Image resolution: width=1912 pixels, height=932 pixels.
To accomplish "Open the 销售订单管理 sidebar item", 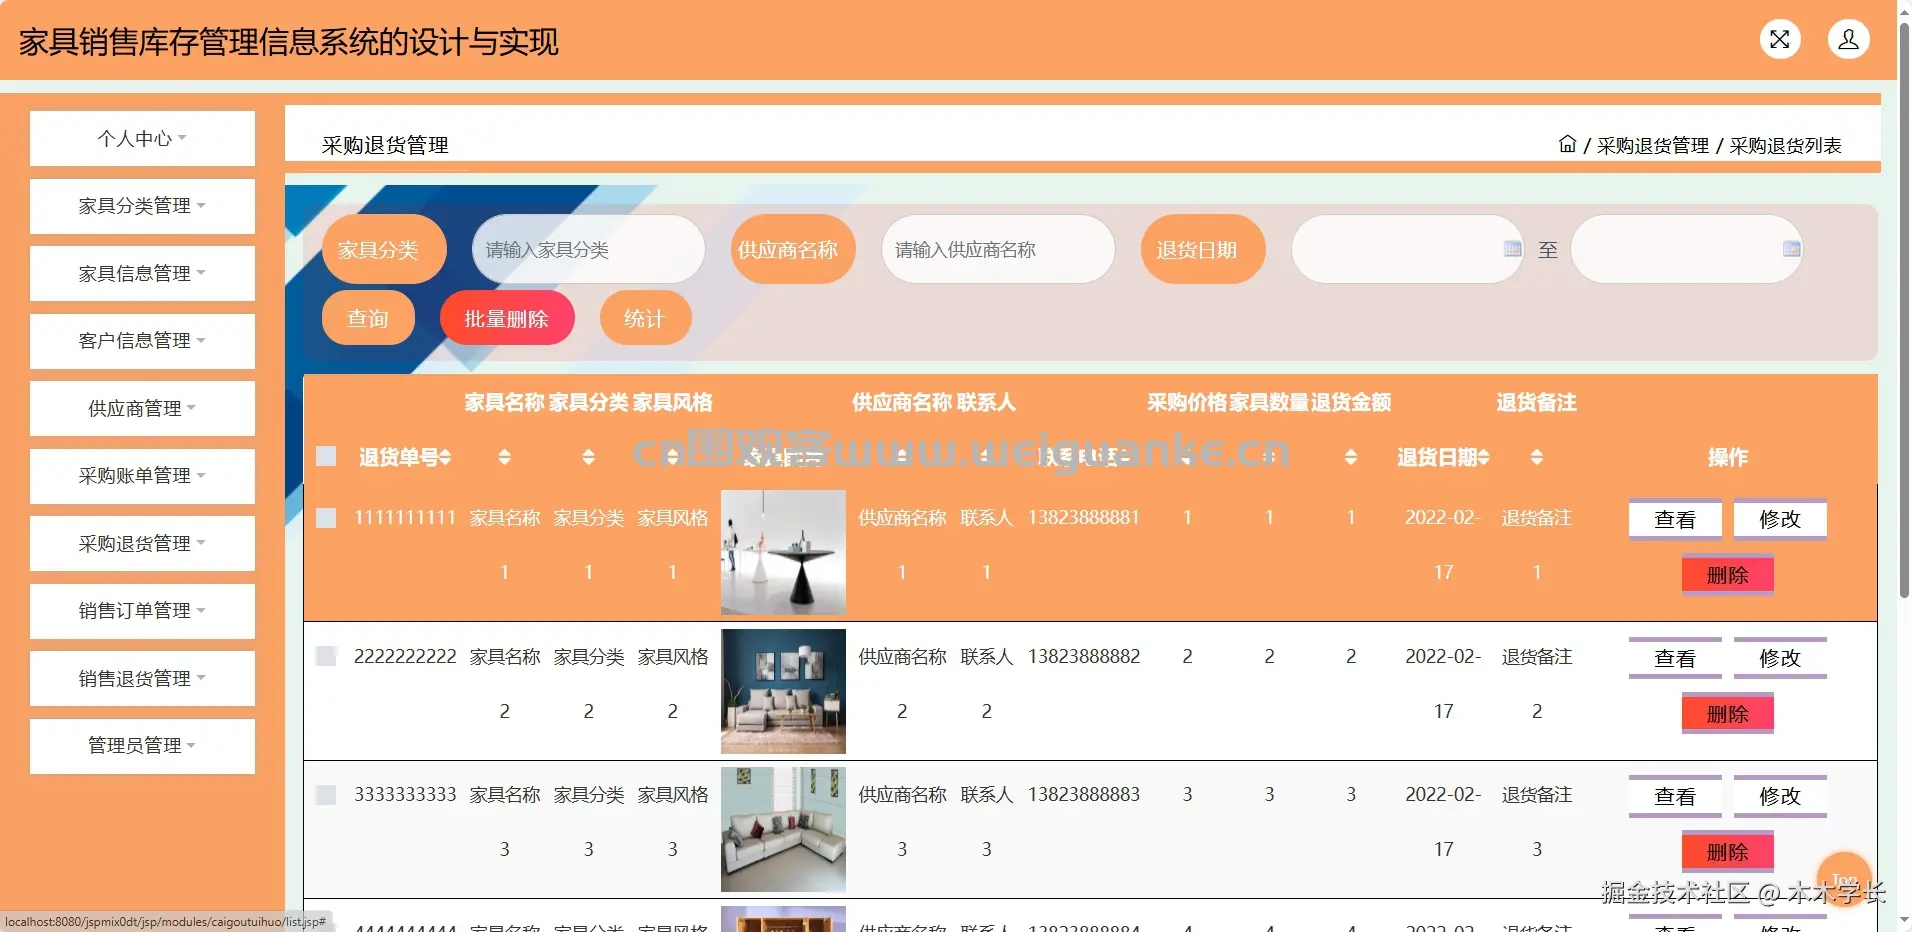I will pyautogui.click(x=142, y=611).
